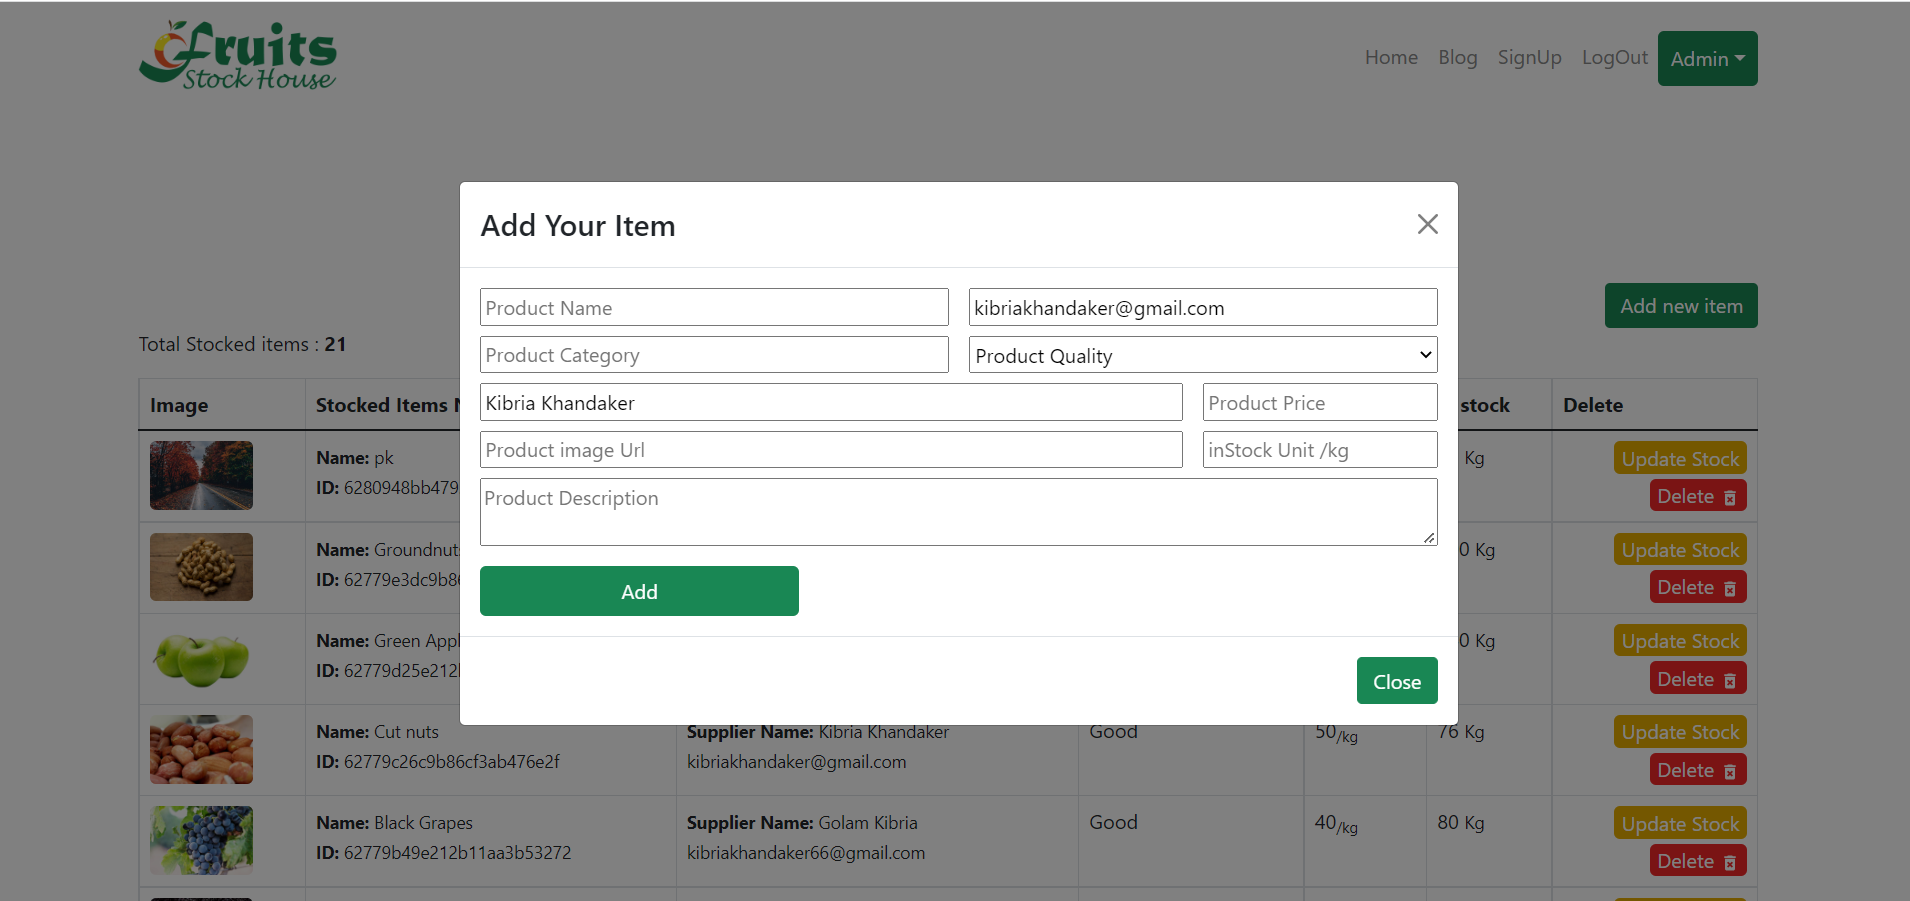Click the Groundnut product thumbnail
The image size is (1910, 901).
click(x=201, y=567)
